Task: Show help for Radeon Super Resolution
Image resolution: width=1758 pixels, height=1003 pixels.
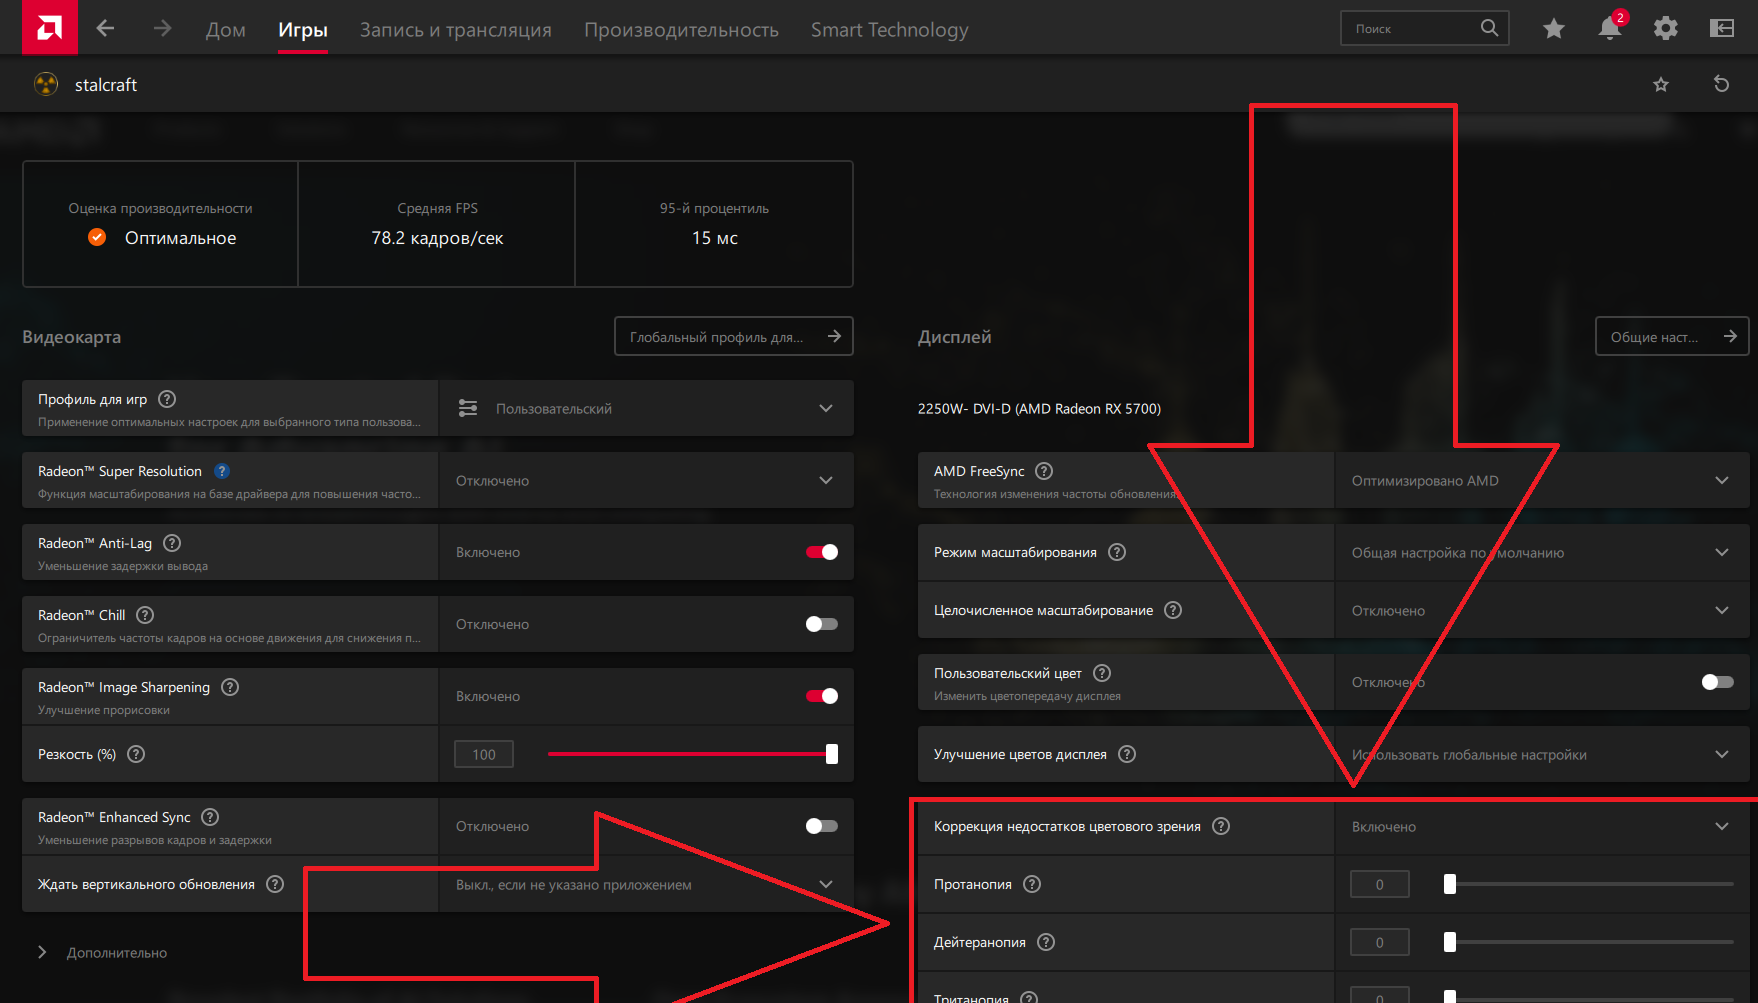Action: [222, 471]
